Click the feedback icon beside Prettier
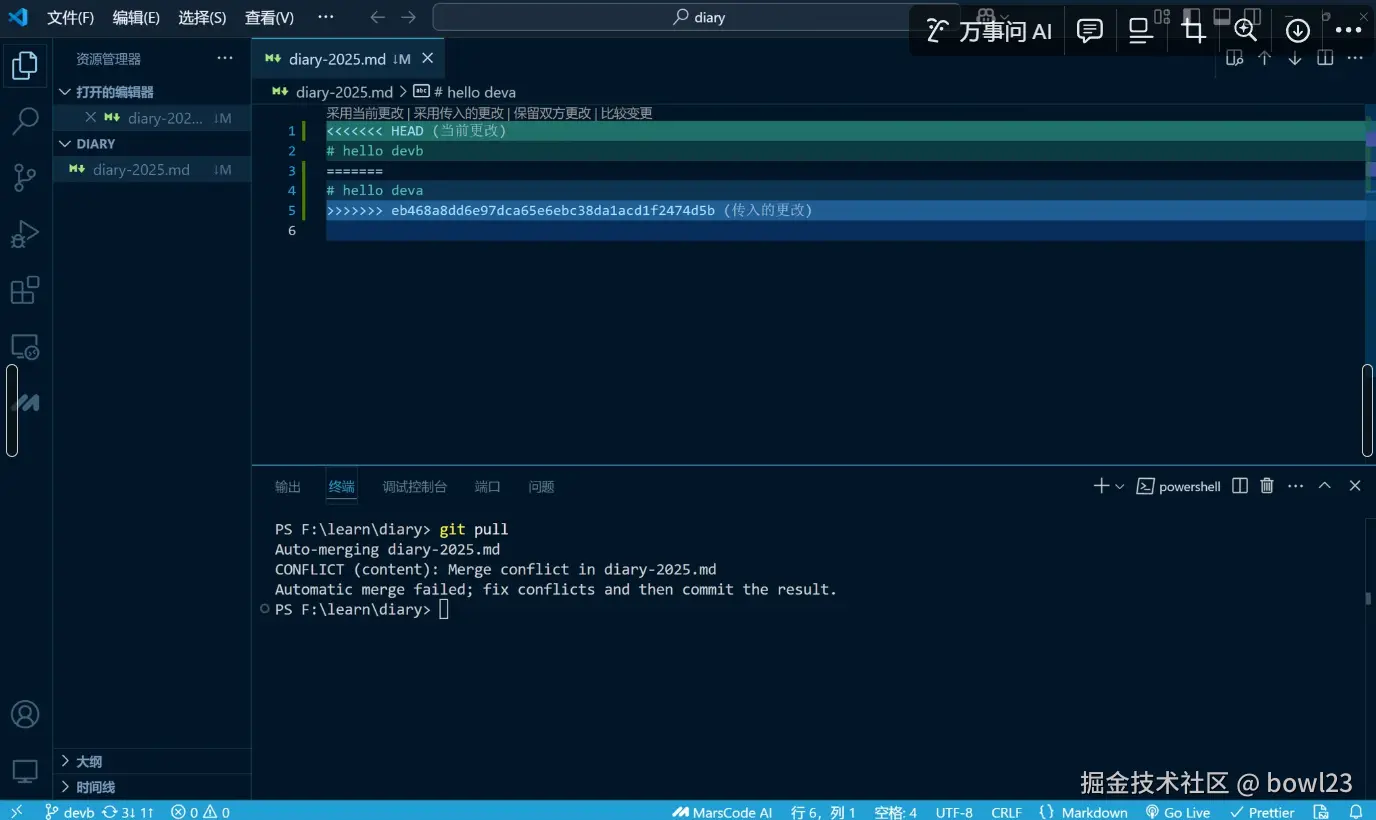Image resolution: width=1376 pixels, height=820 pixels. [x=1321, y=812]
